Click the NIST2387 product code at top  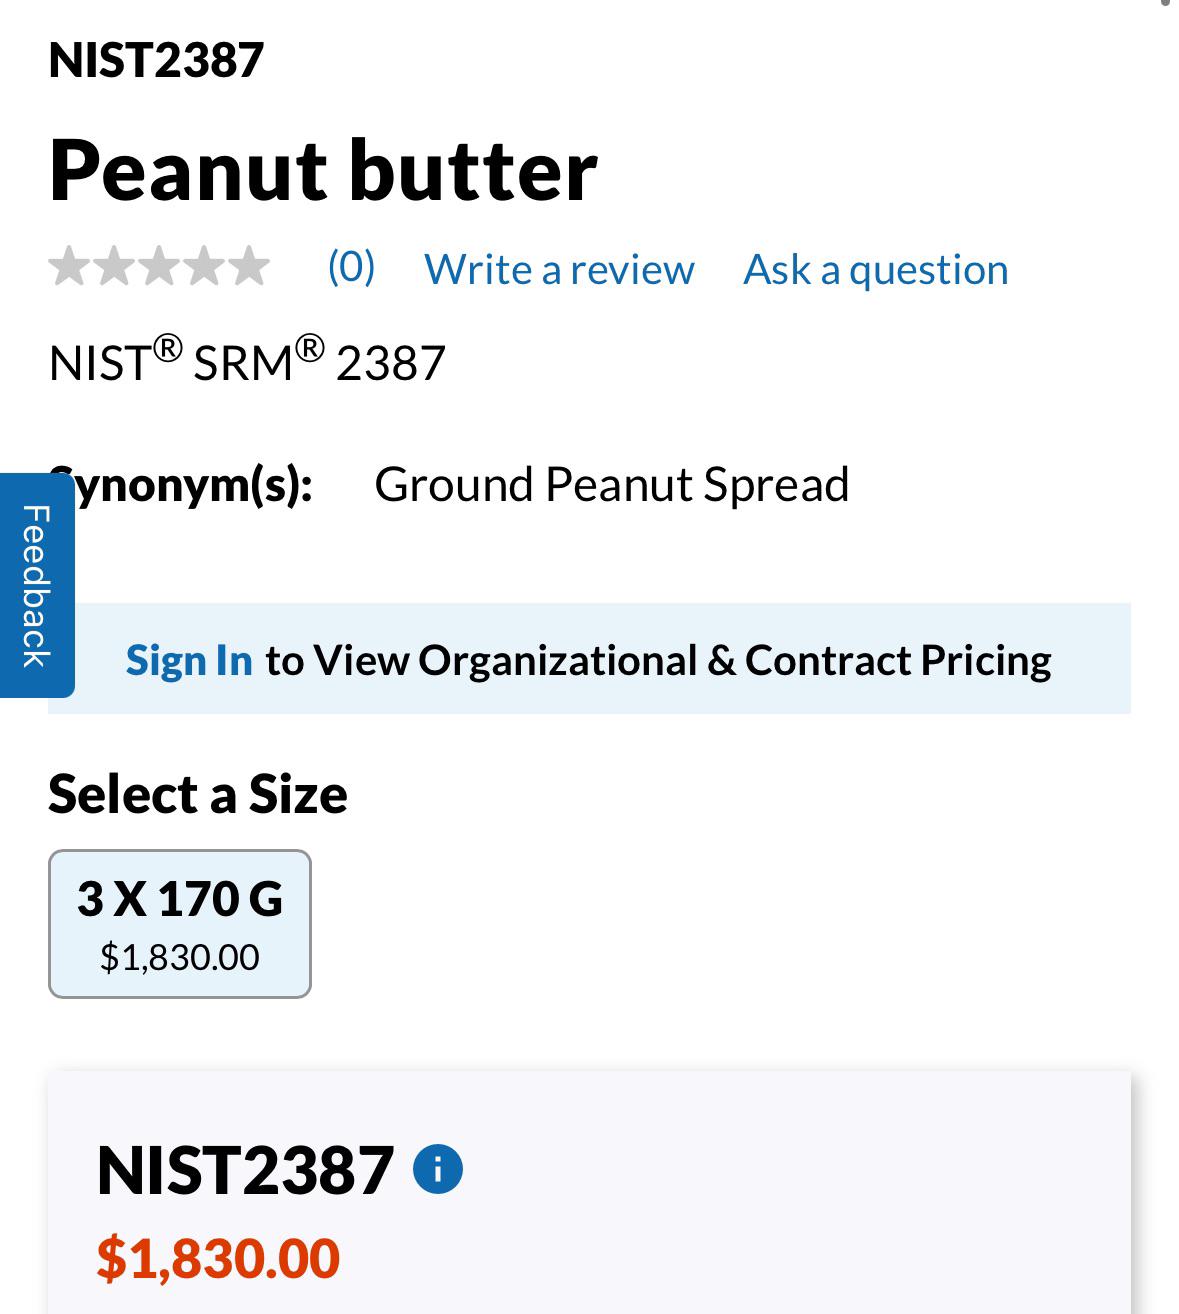(156, 60)
